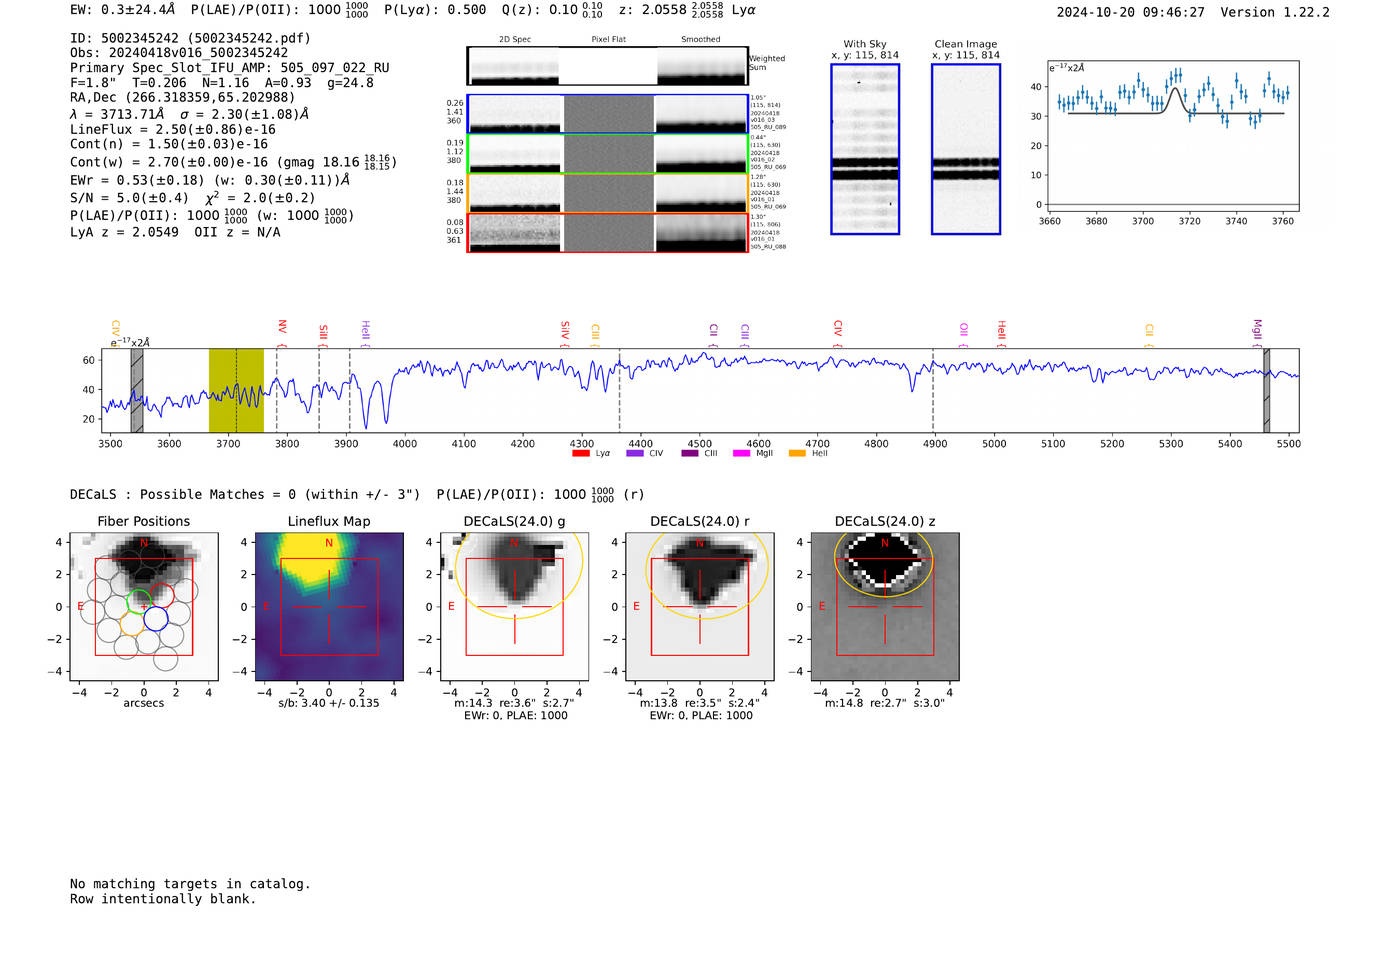Select the green-outlined fiber spectrum row
The width and height of the screenshot is (1400, 953).
click(x=608, y=154)
